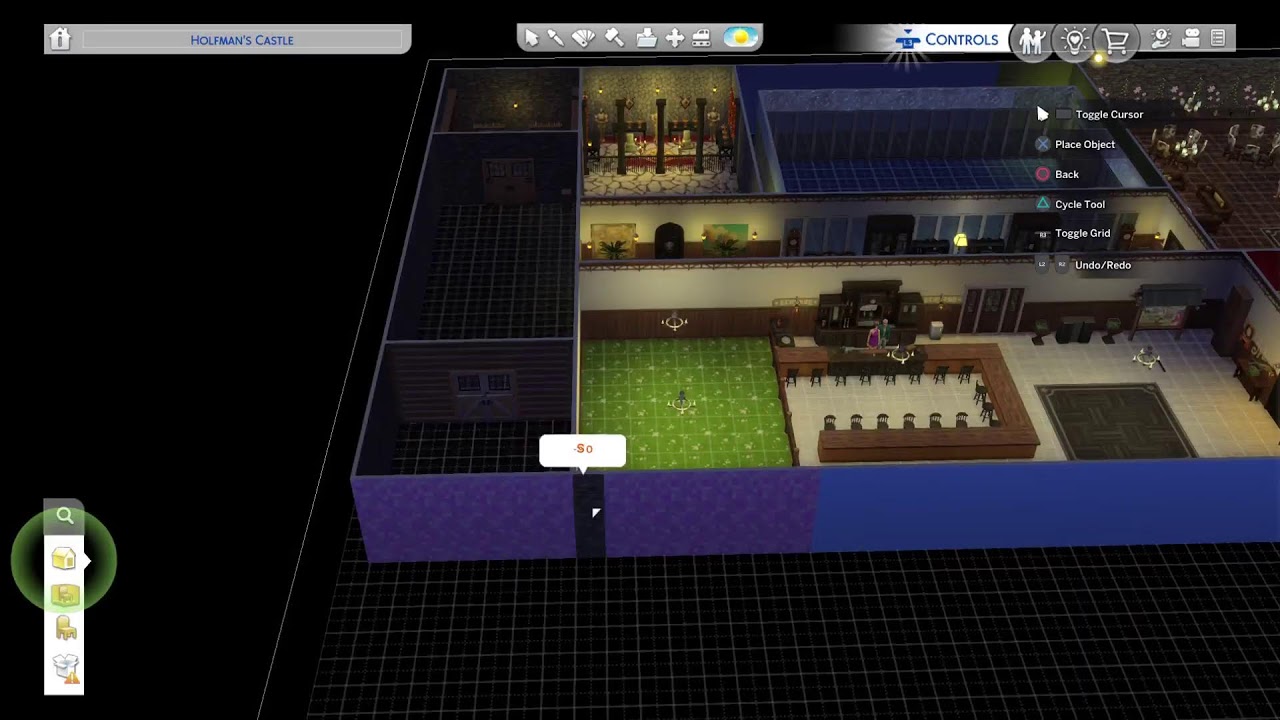Expand the catalog panel arrow
This screenshot has height=720, width=1280.
tap(88, 561)
